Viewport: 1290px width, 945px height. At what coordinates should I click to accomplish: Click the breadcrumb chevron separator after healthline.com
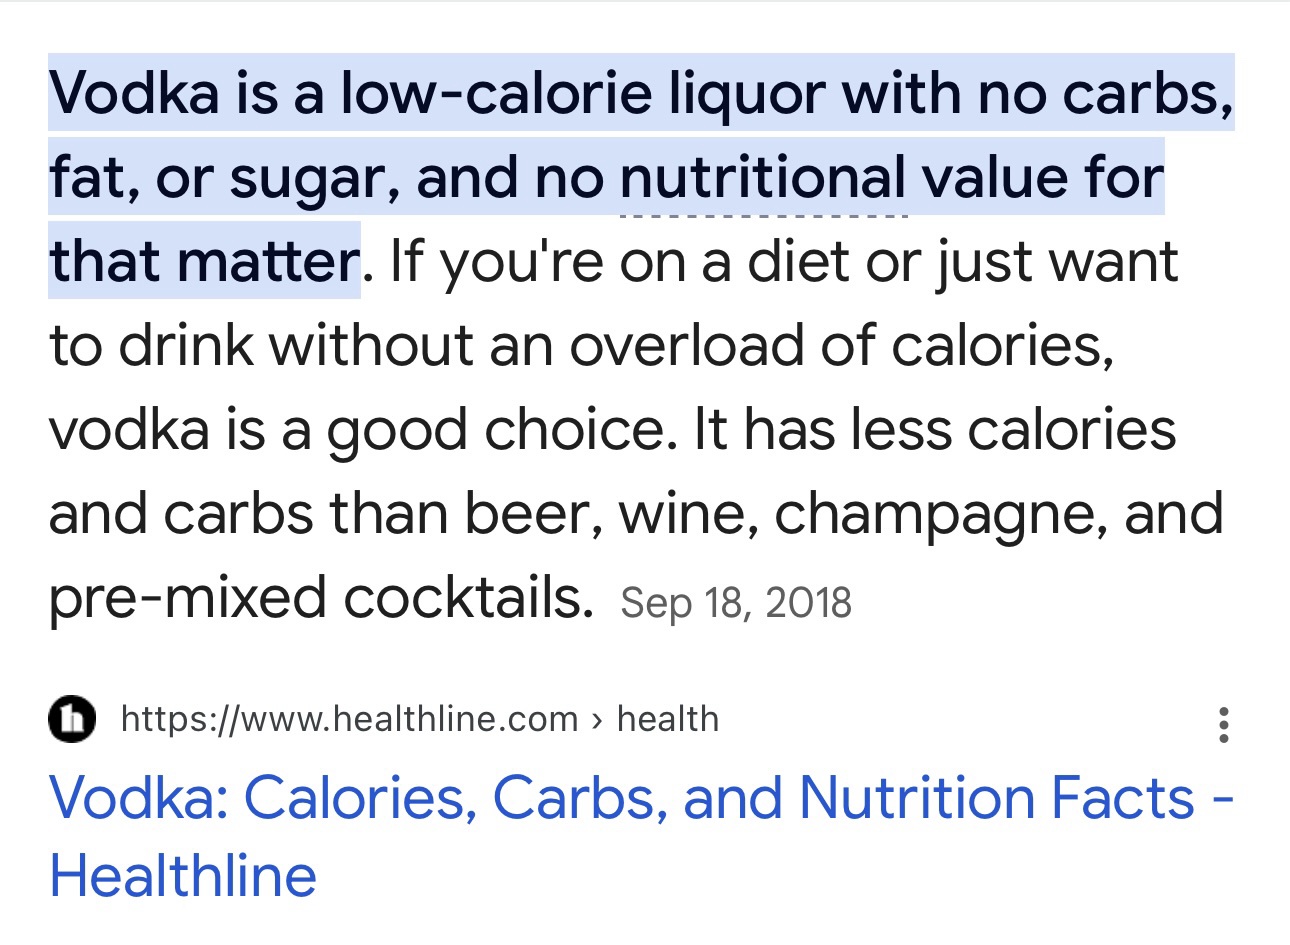597,720
